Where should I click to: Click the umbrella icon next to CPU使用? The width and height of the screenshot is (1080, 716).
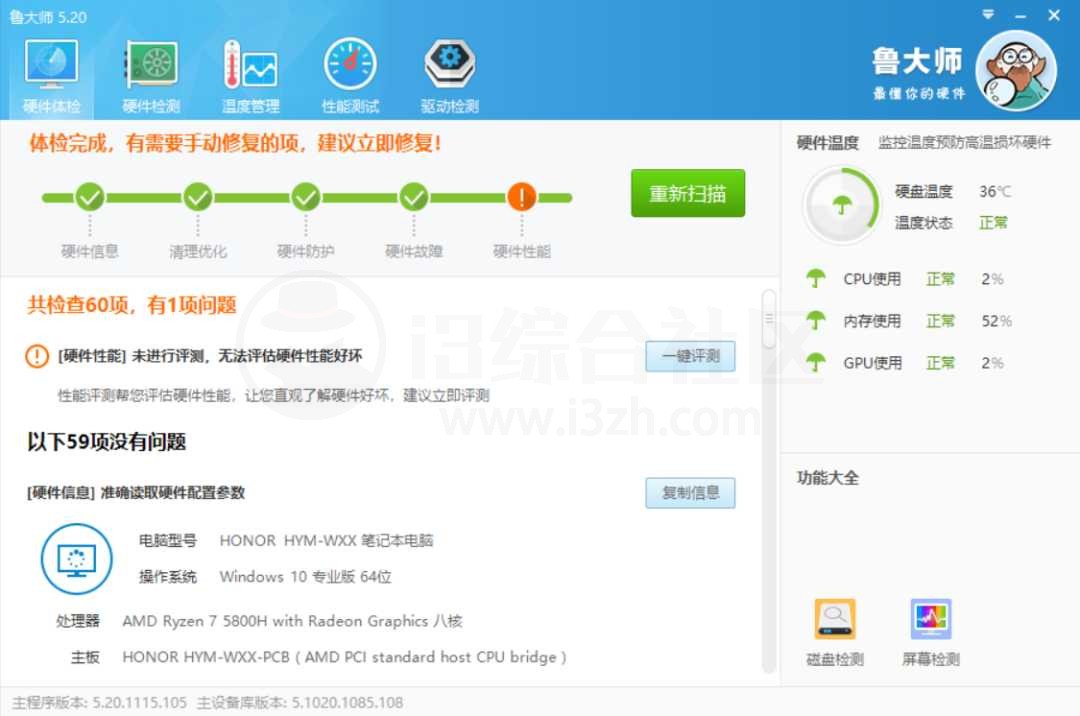point(816,279)
